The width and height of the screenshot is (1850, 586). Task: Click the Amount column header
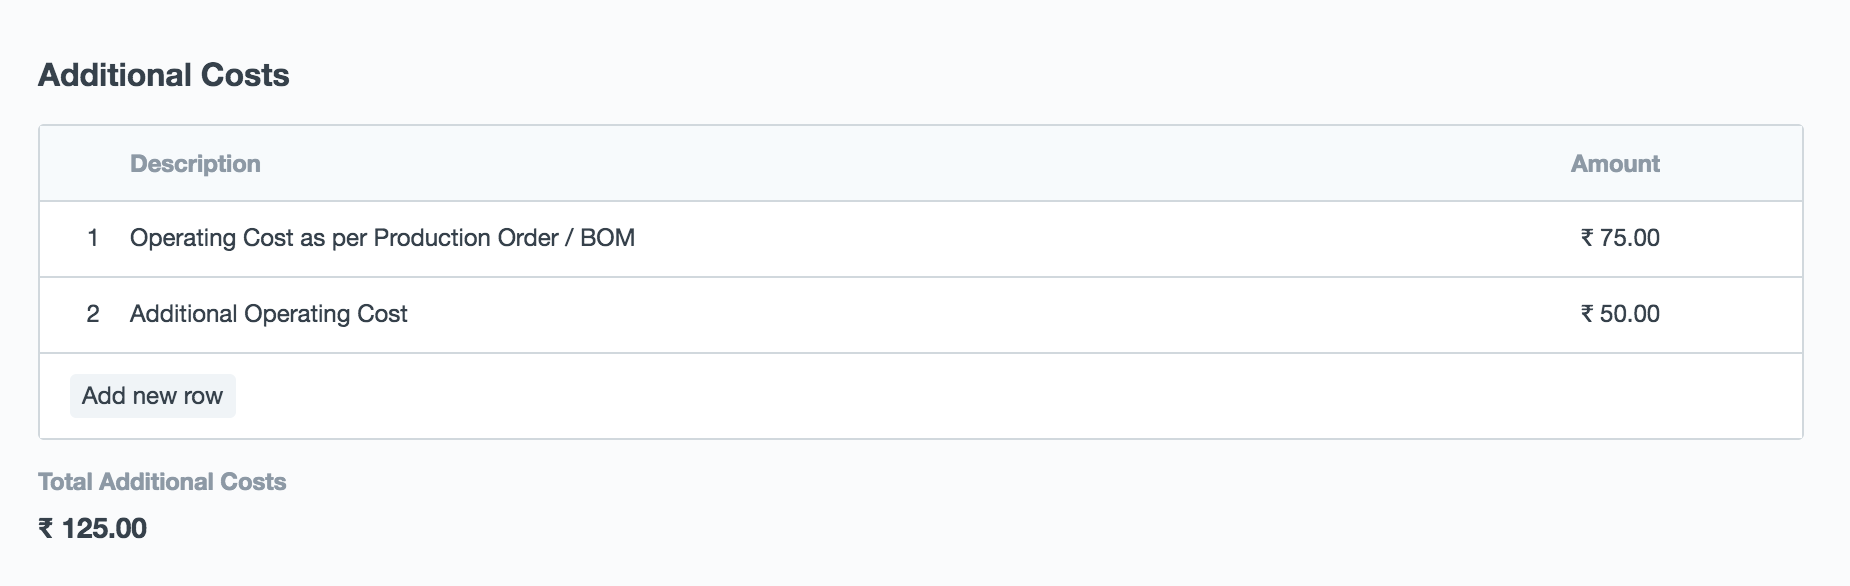point(1614,164)
